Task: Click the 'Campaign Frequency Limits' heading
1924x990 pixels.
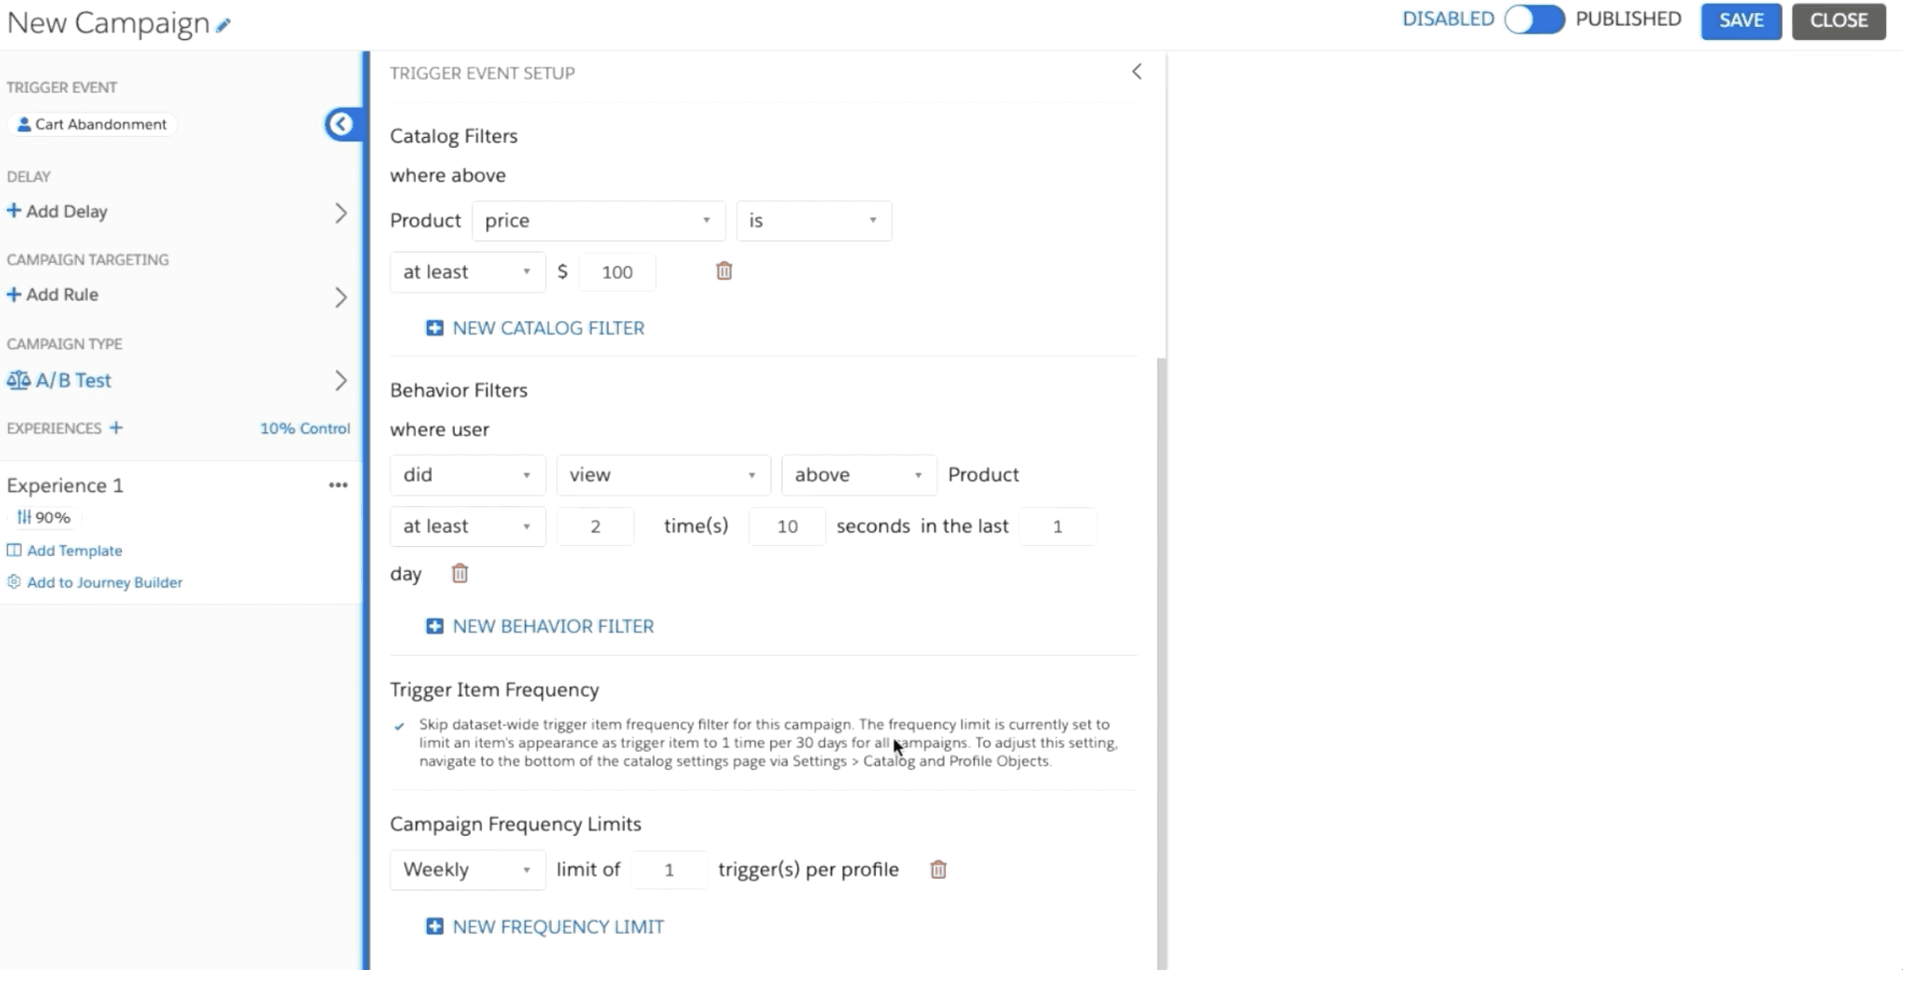Action: click(x=515, y=824)
